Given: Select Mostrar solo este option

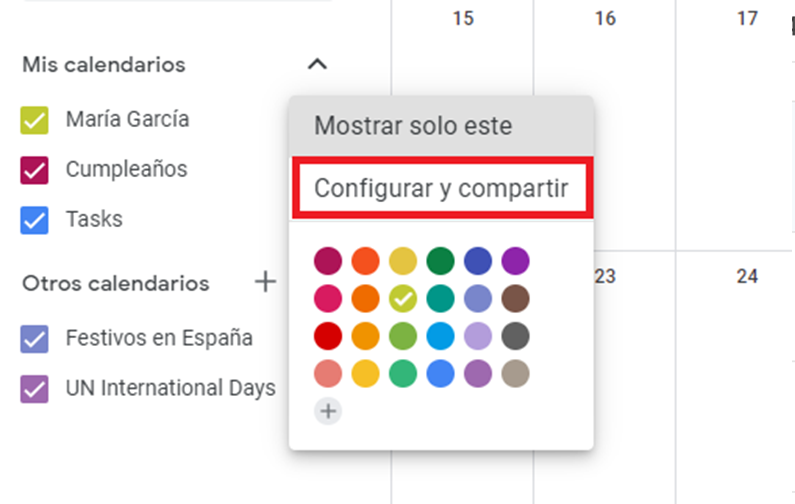Looking at the screenshot, I should point(413,127).
